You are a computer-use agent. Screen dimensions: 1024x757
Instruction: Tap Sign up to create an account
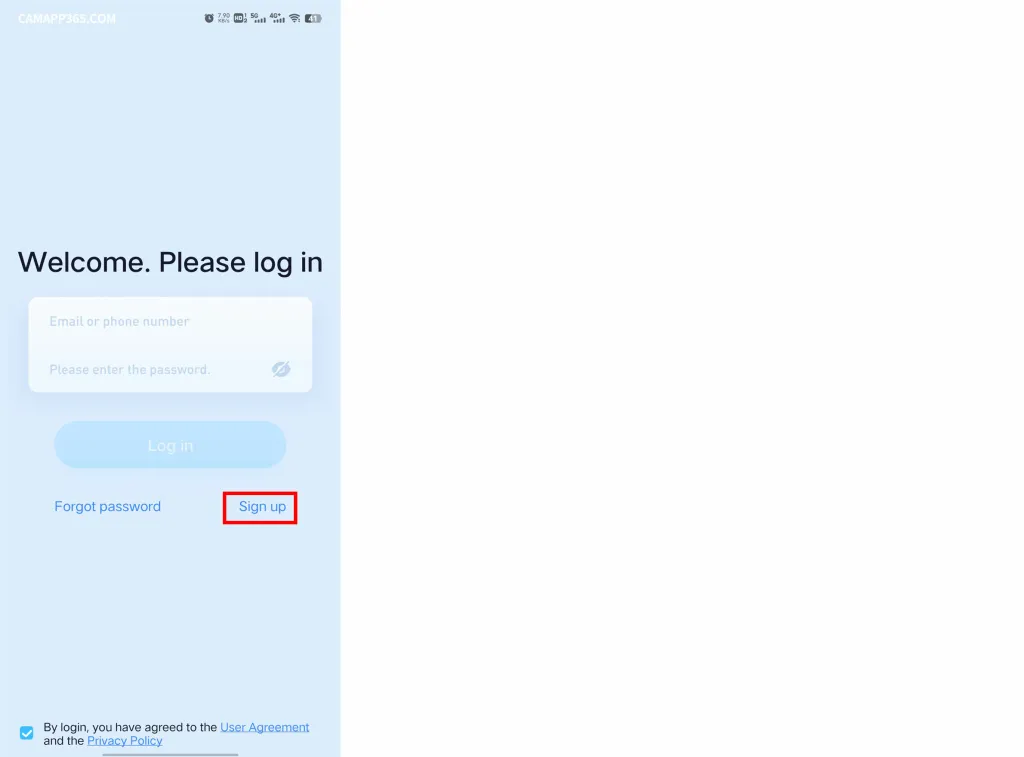(x=262, y=507)
